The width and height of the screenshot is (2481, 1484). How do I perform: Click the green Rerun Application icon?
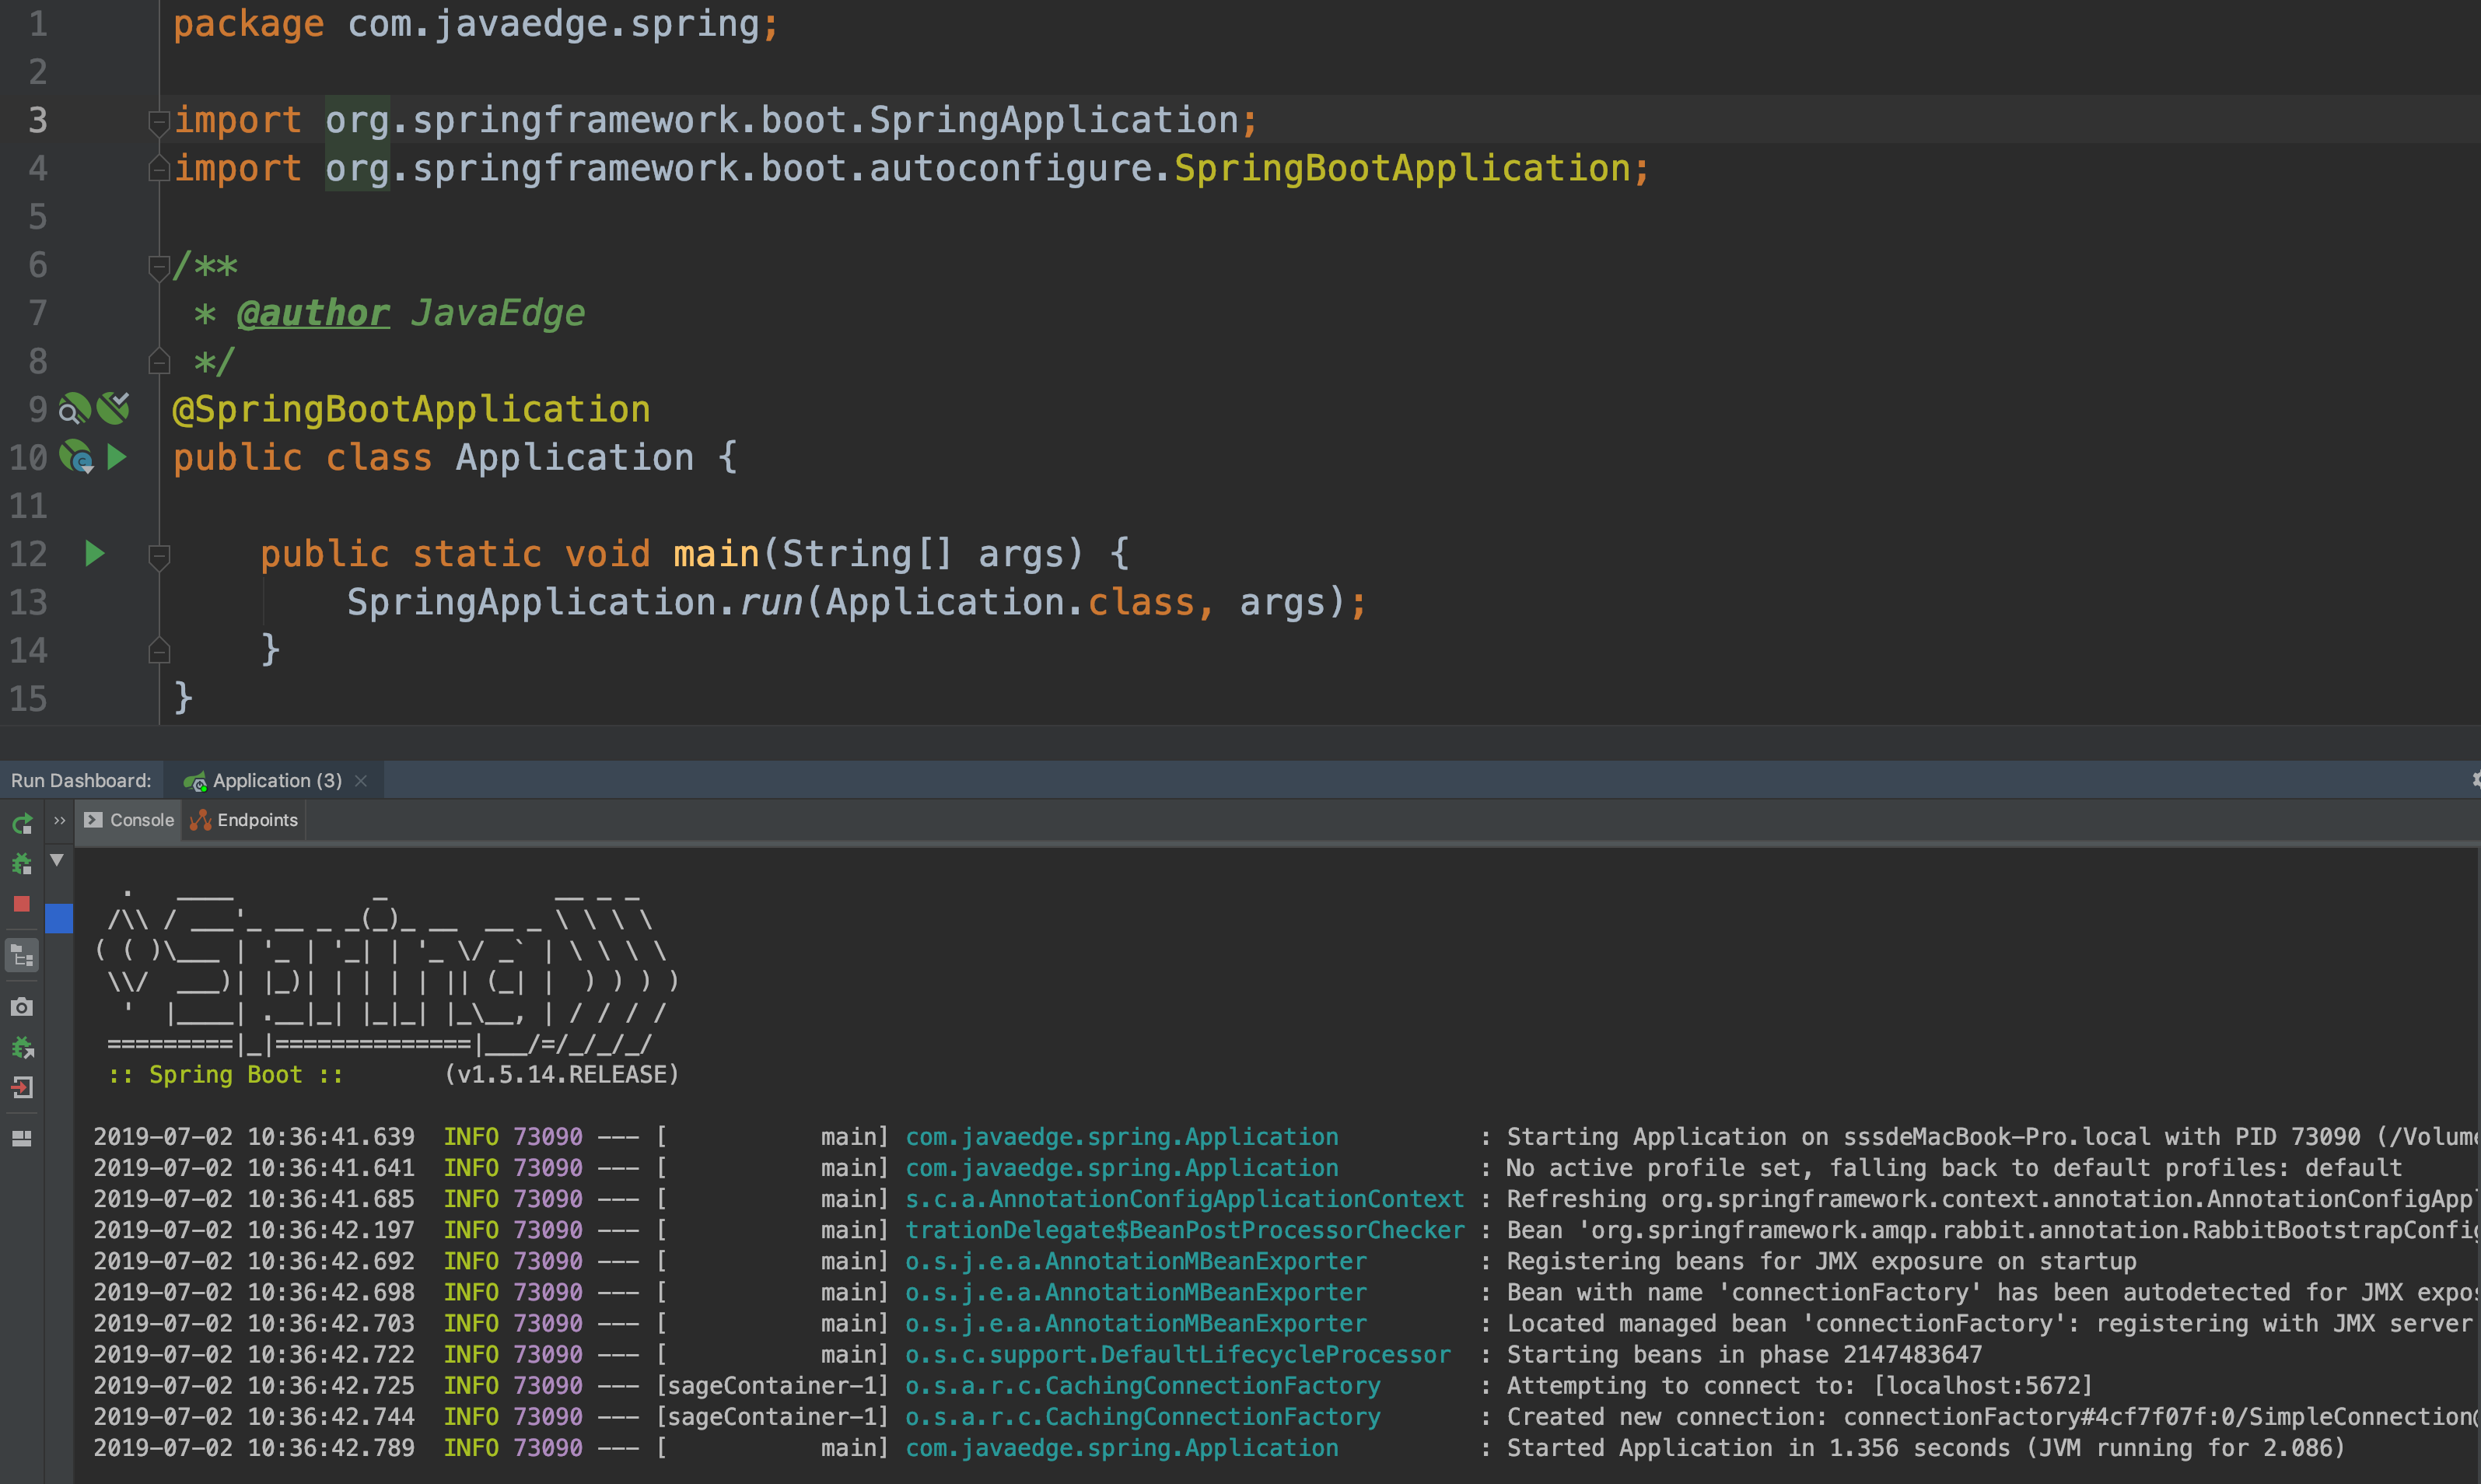pyautogui.click(x=22, y=824)
